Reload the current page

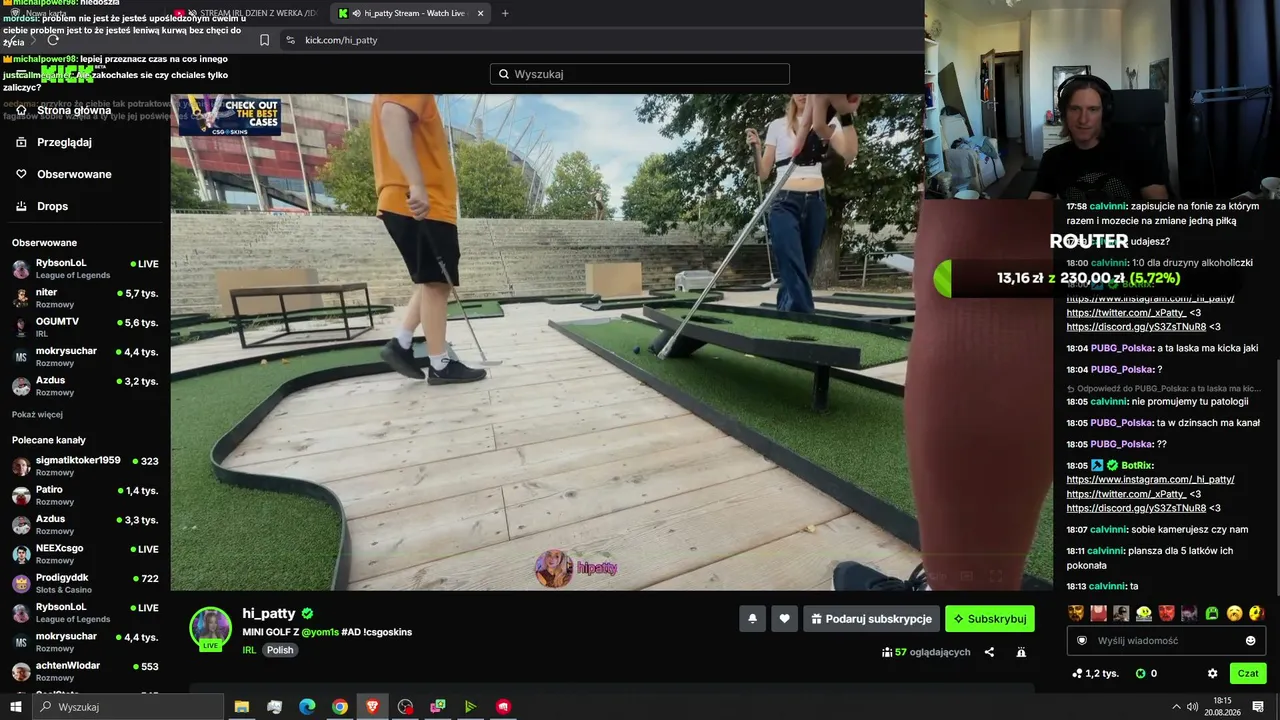click(53, 40)
